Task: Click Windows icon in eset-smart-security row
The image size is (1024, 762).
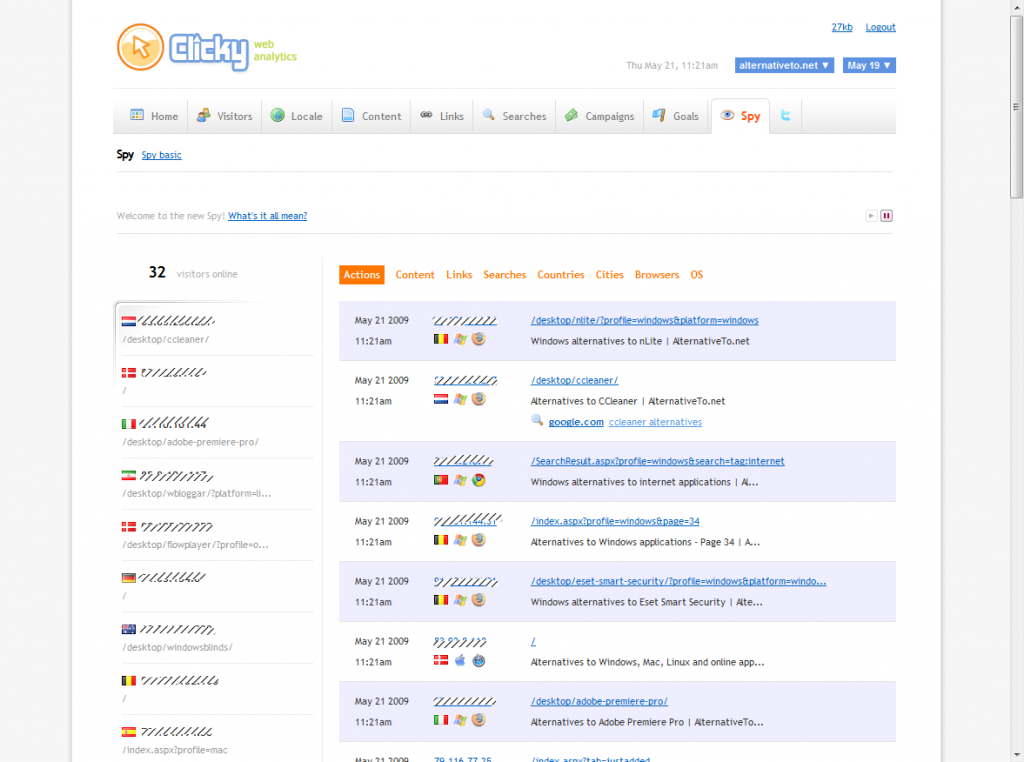Action: [x=460, y=600]
